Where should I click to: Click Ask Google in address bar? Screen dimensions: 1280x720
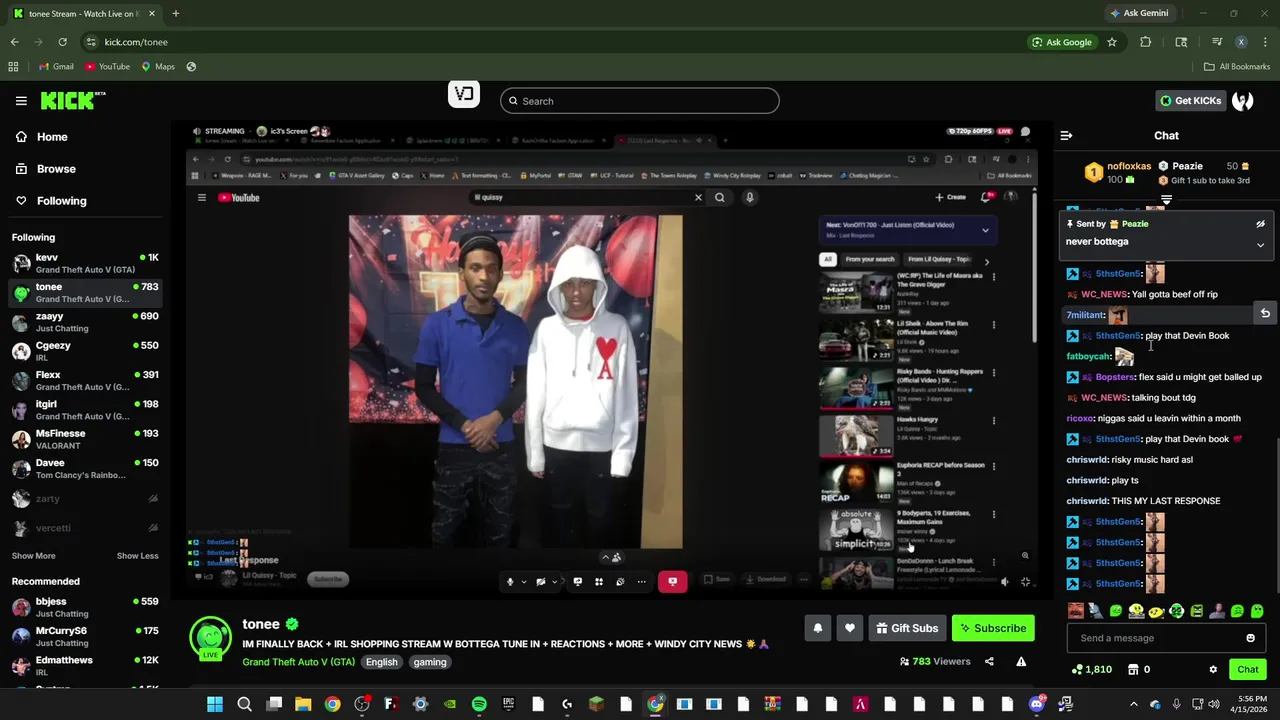point(1062,42)
